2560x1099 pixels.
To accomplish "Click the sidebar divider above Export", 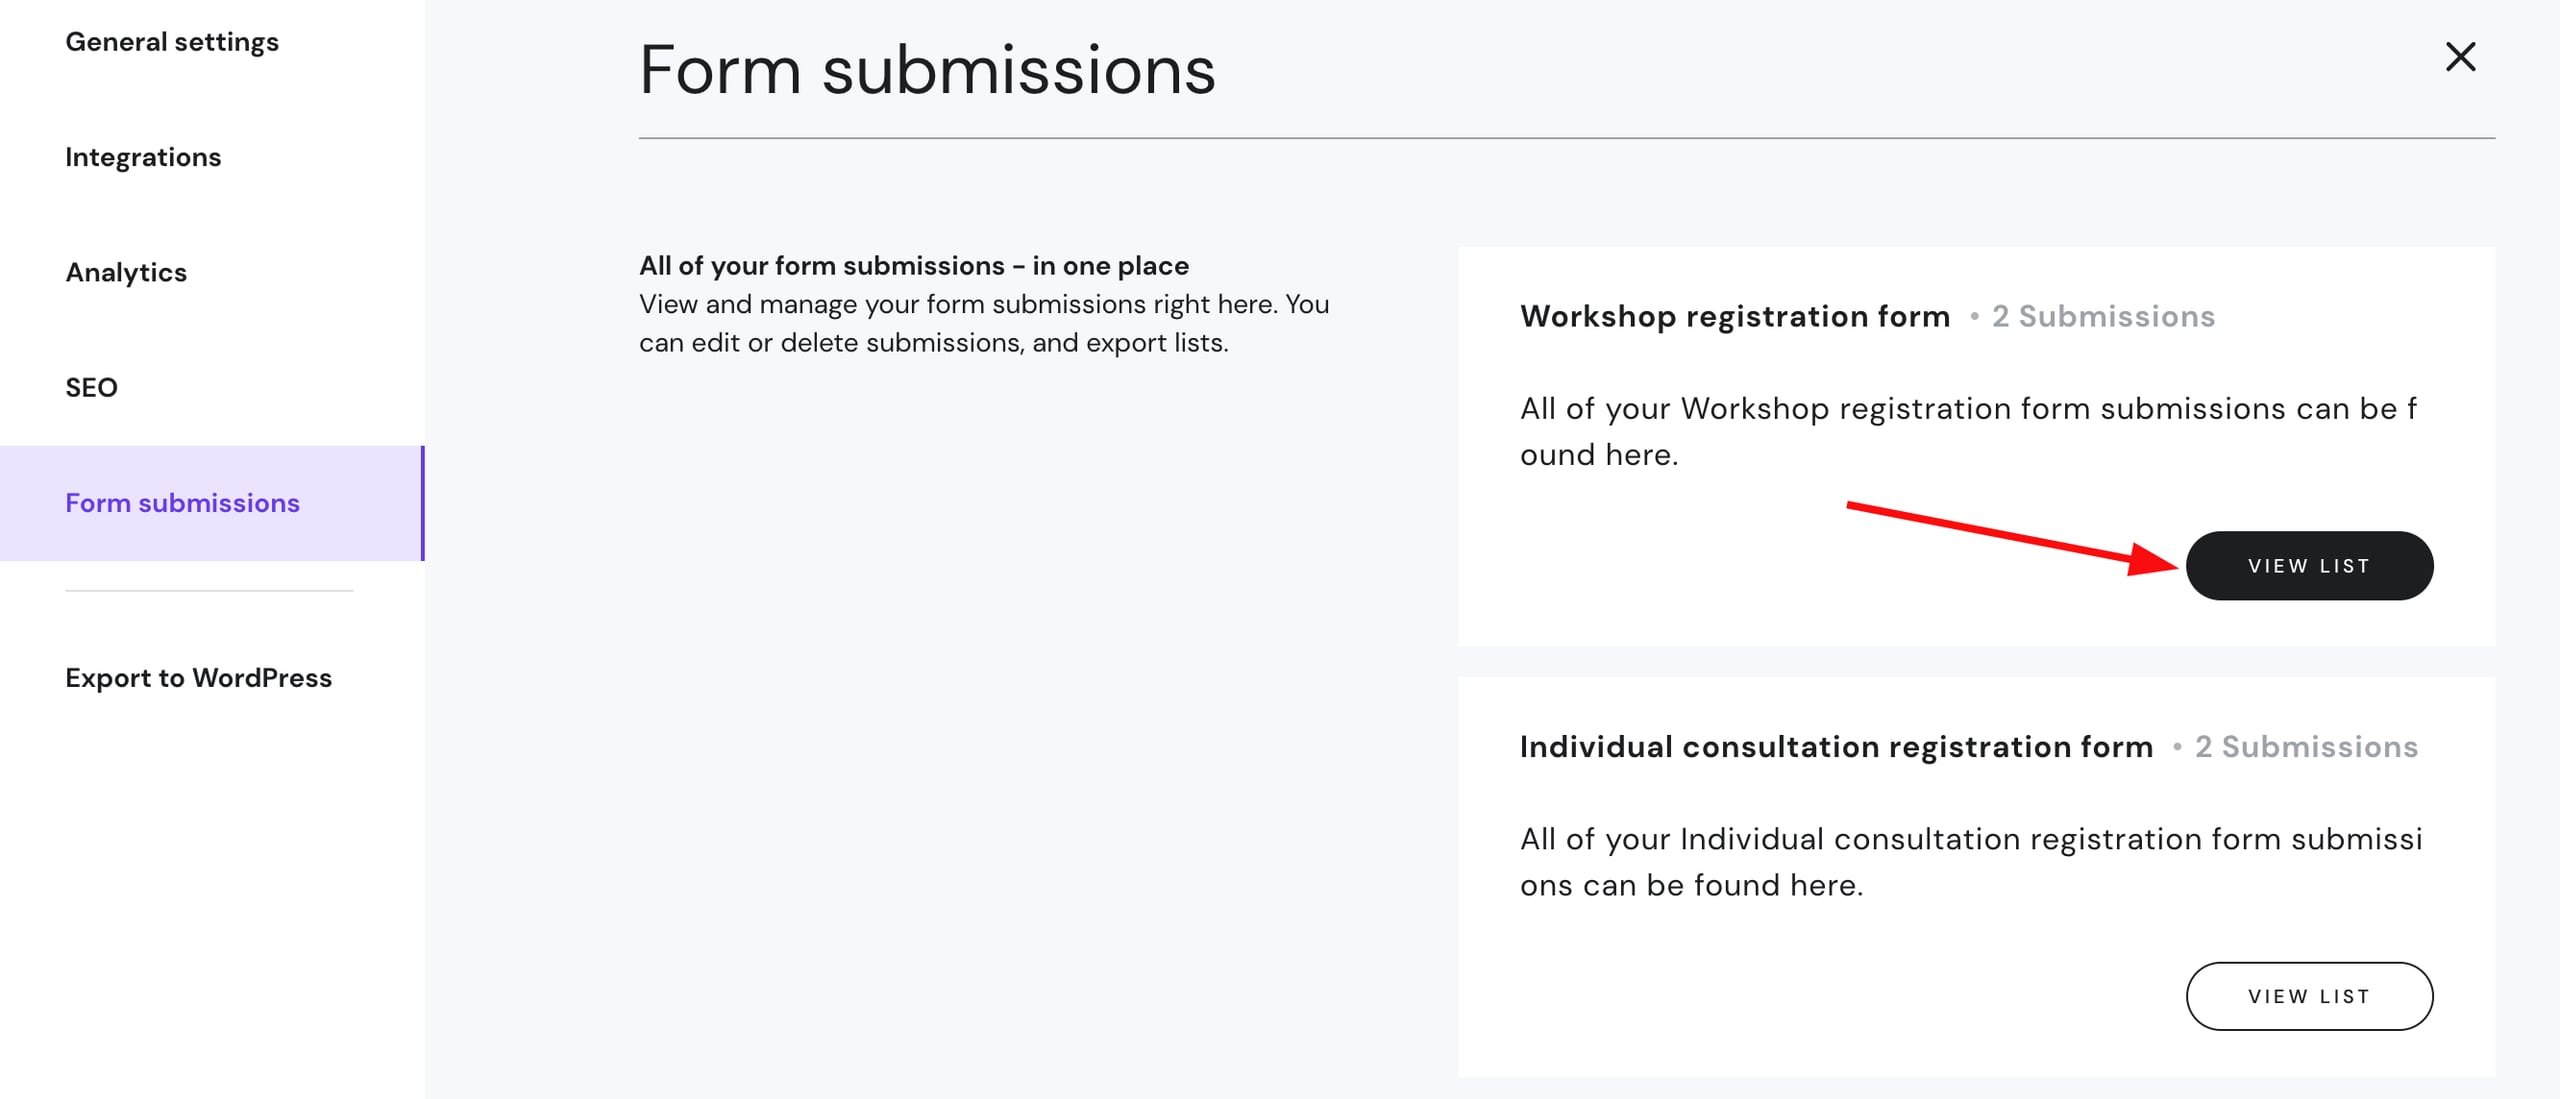I will click(209, 591).
